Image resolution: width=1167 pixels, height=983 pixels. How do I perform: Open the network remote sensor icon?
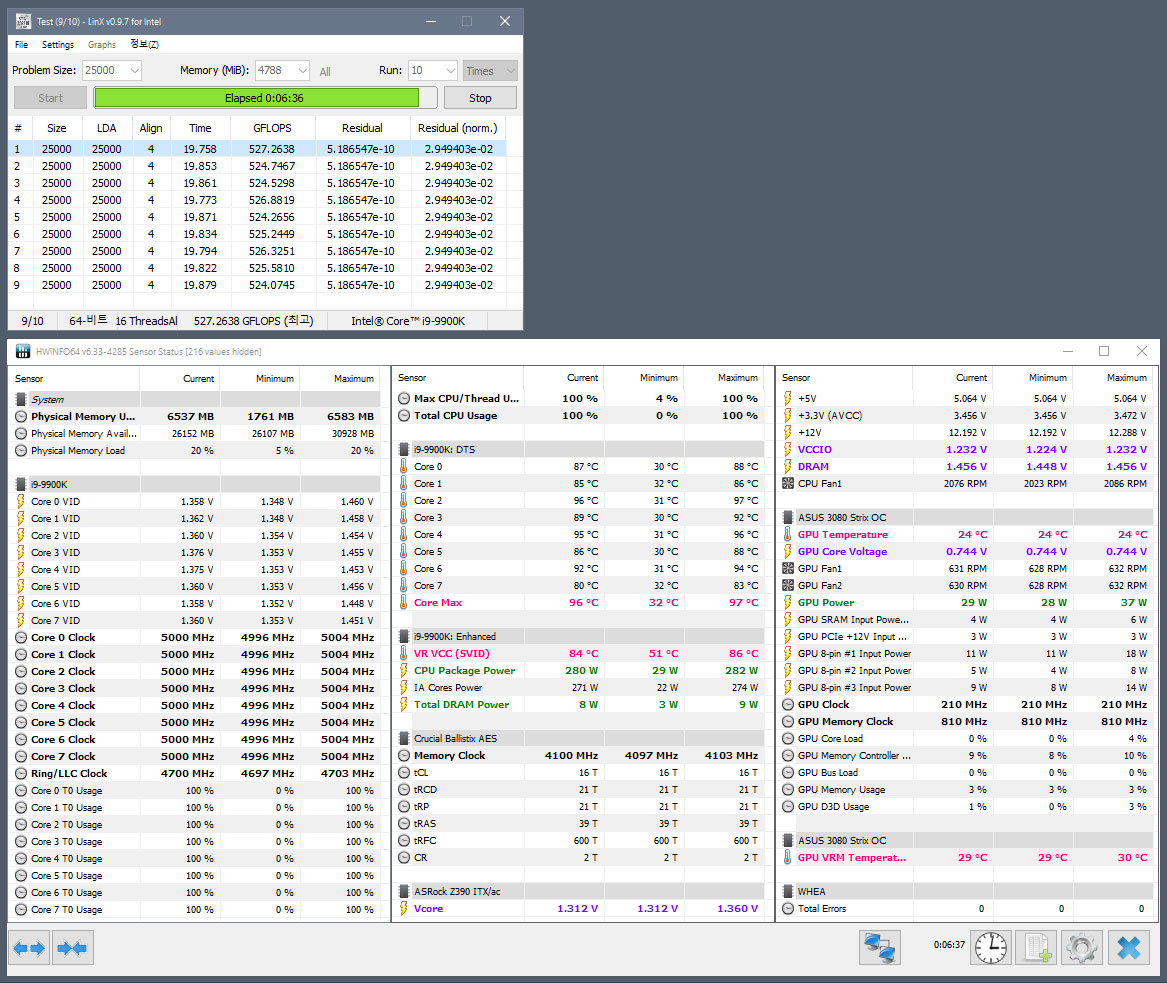(880, 948)
